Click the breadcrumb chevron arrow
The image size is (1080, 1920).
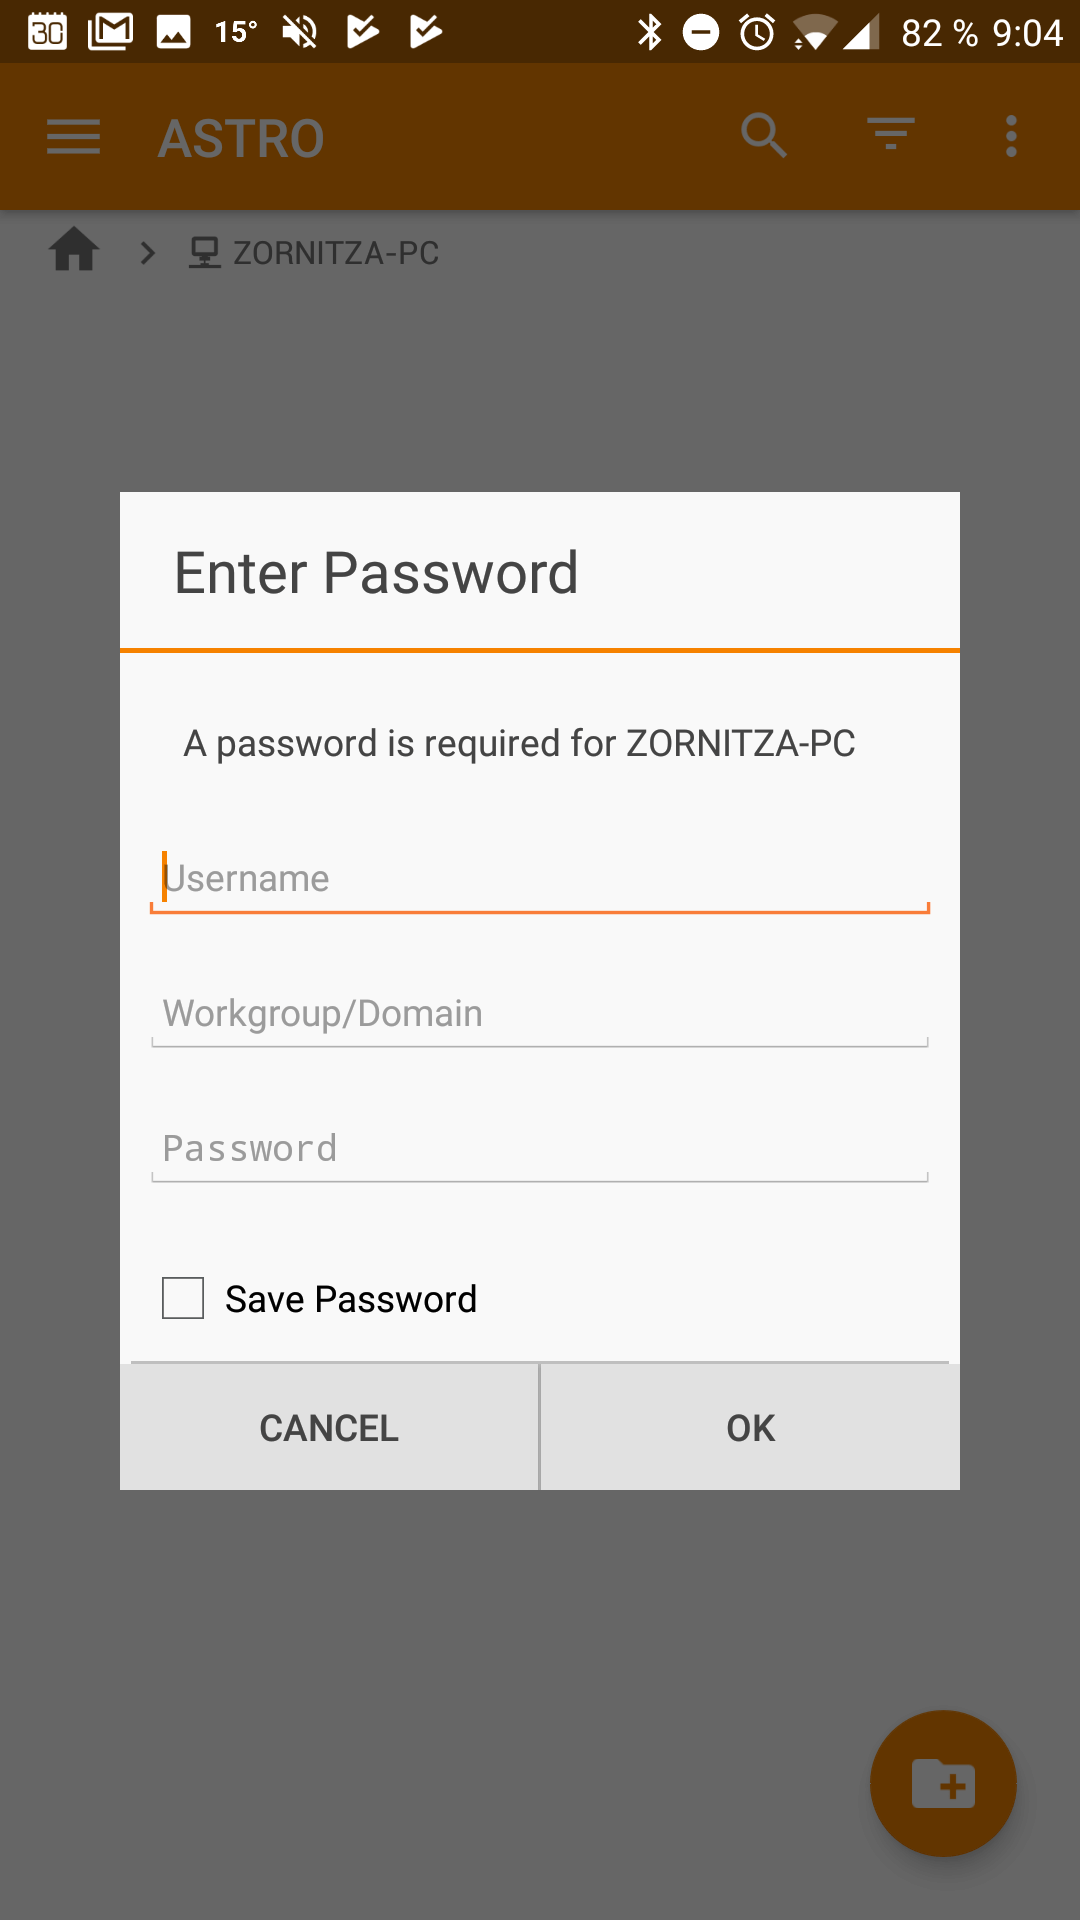(x=148, y=253)
